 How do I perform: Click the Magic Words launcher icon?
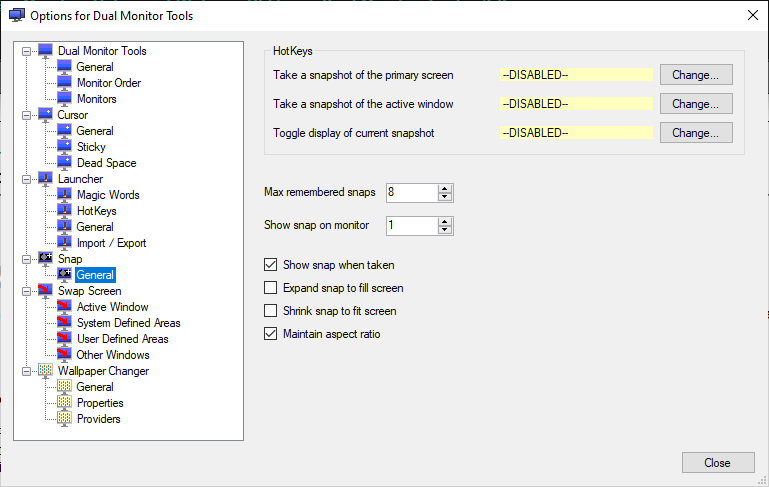tap(64, 194)
